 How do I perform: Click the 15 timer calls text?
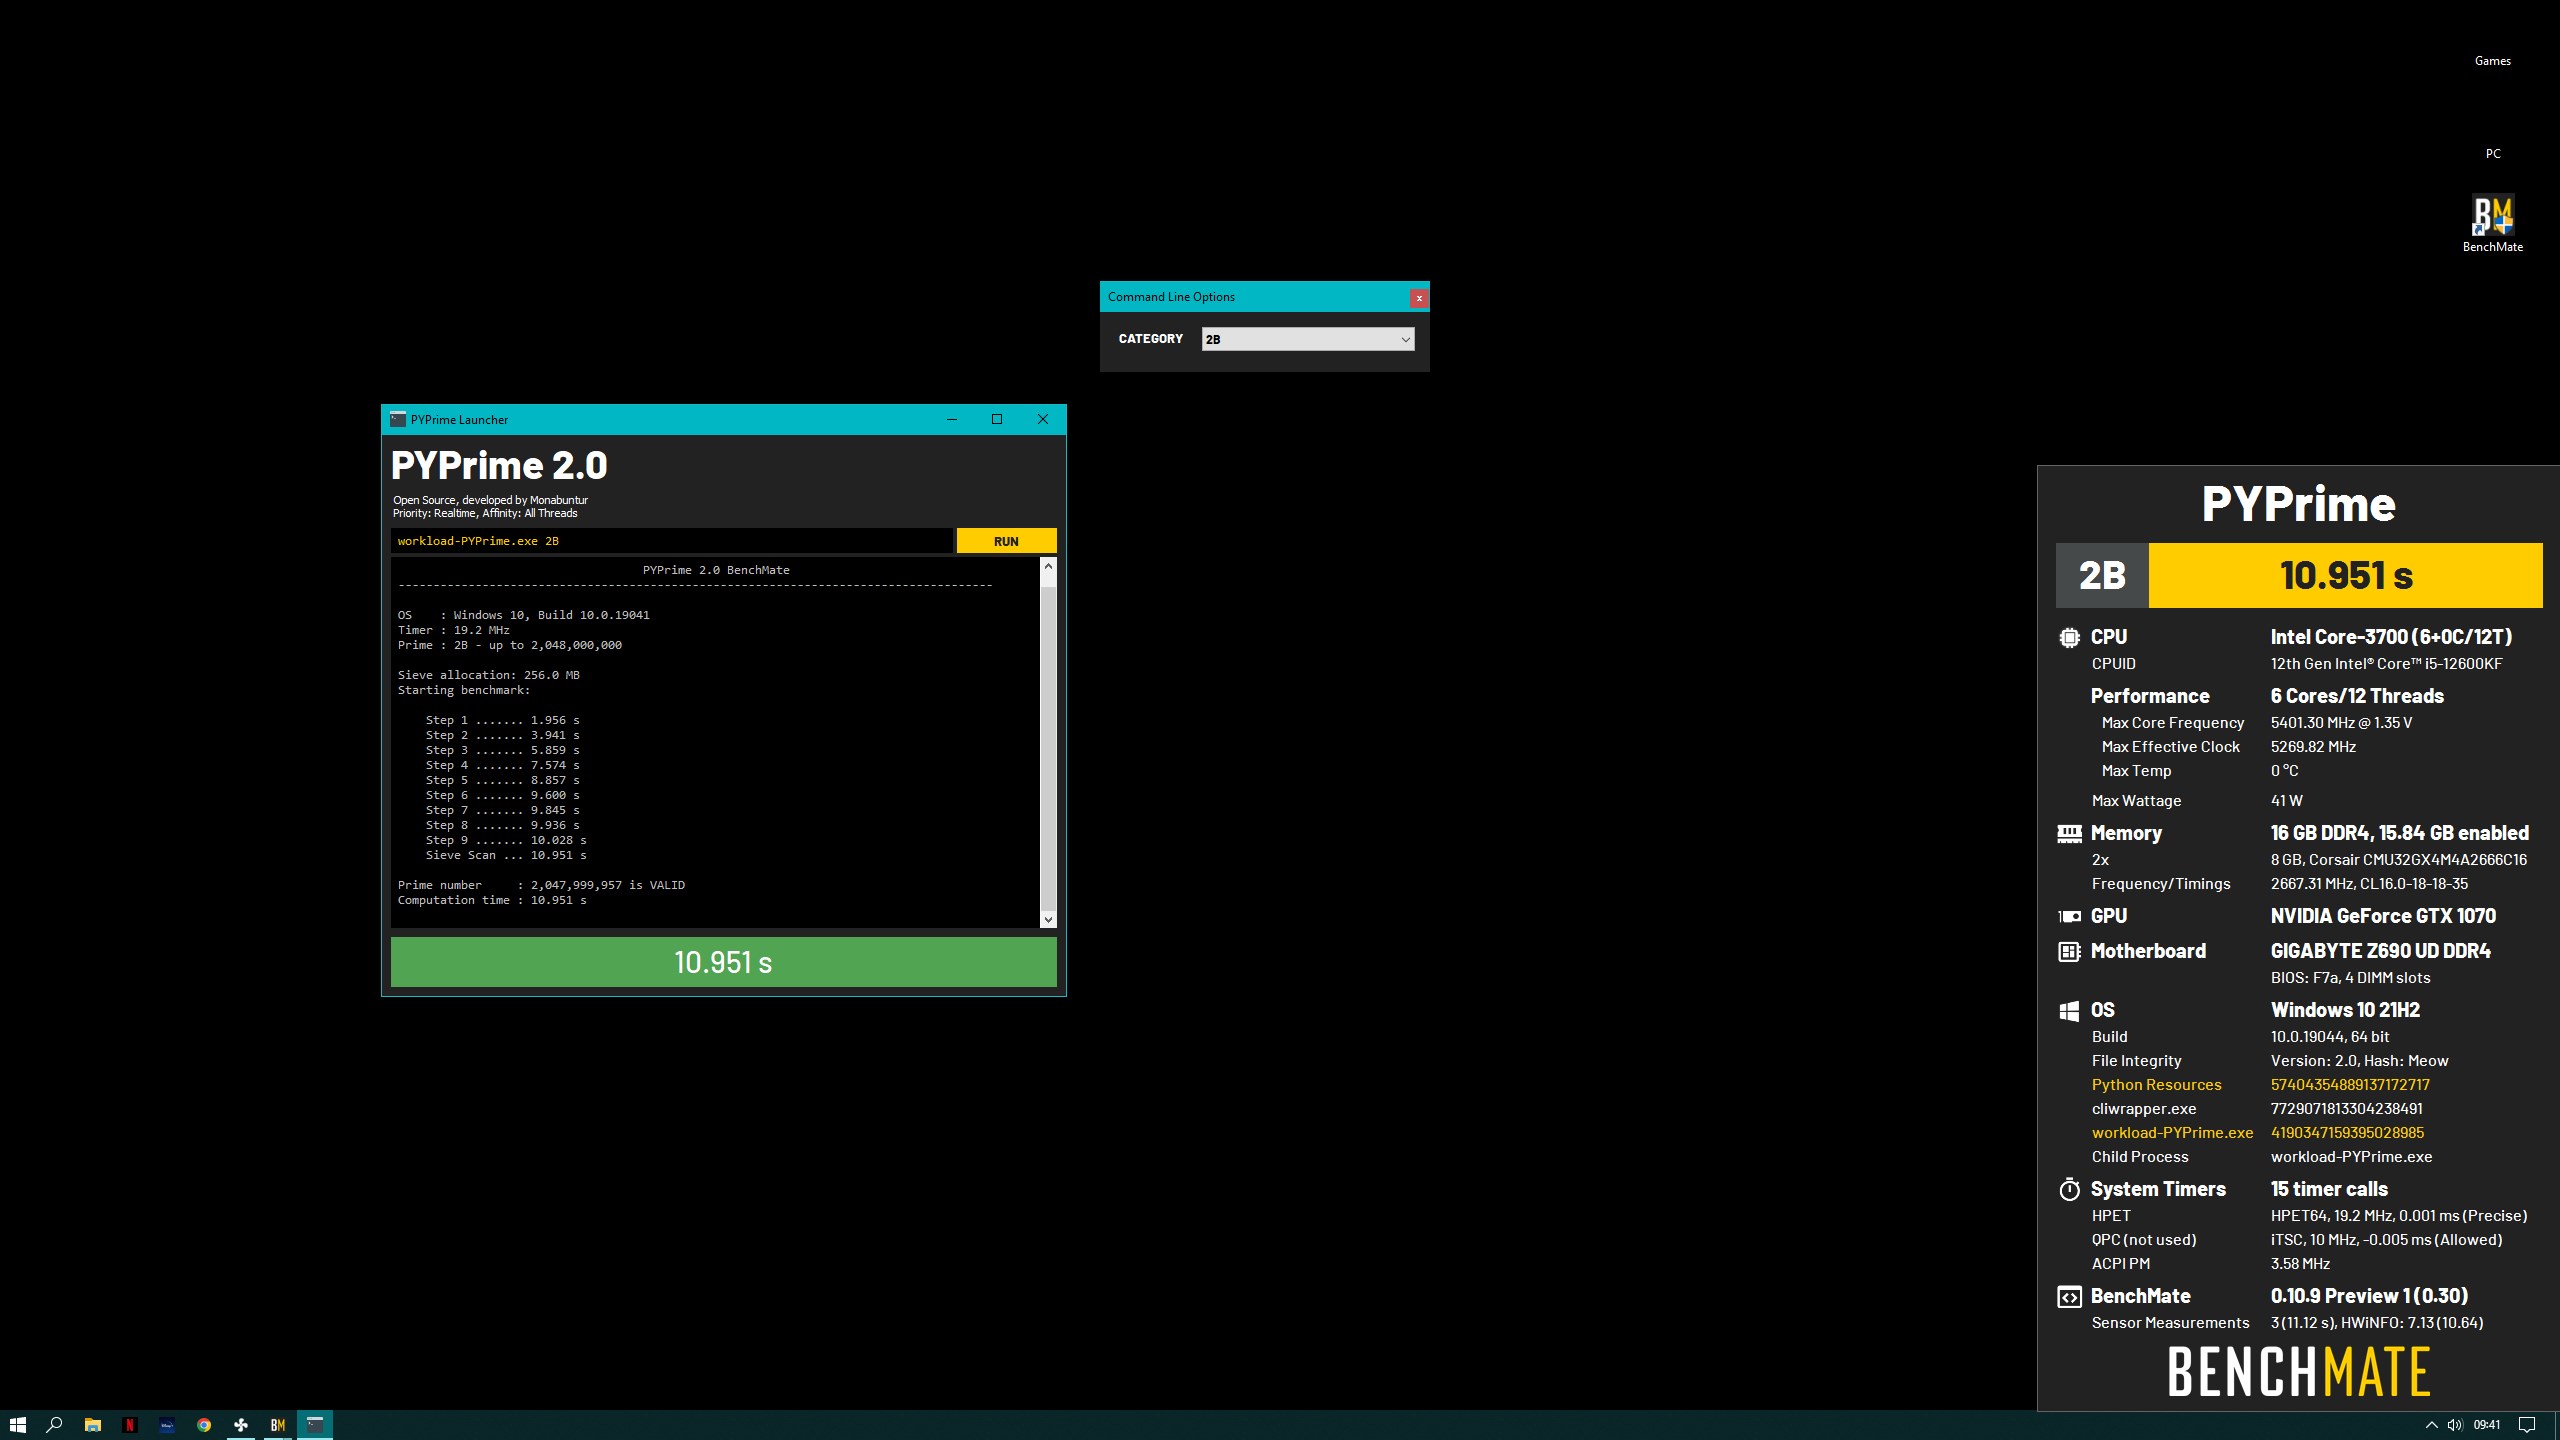click(x=2329, y=1189)
